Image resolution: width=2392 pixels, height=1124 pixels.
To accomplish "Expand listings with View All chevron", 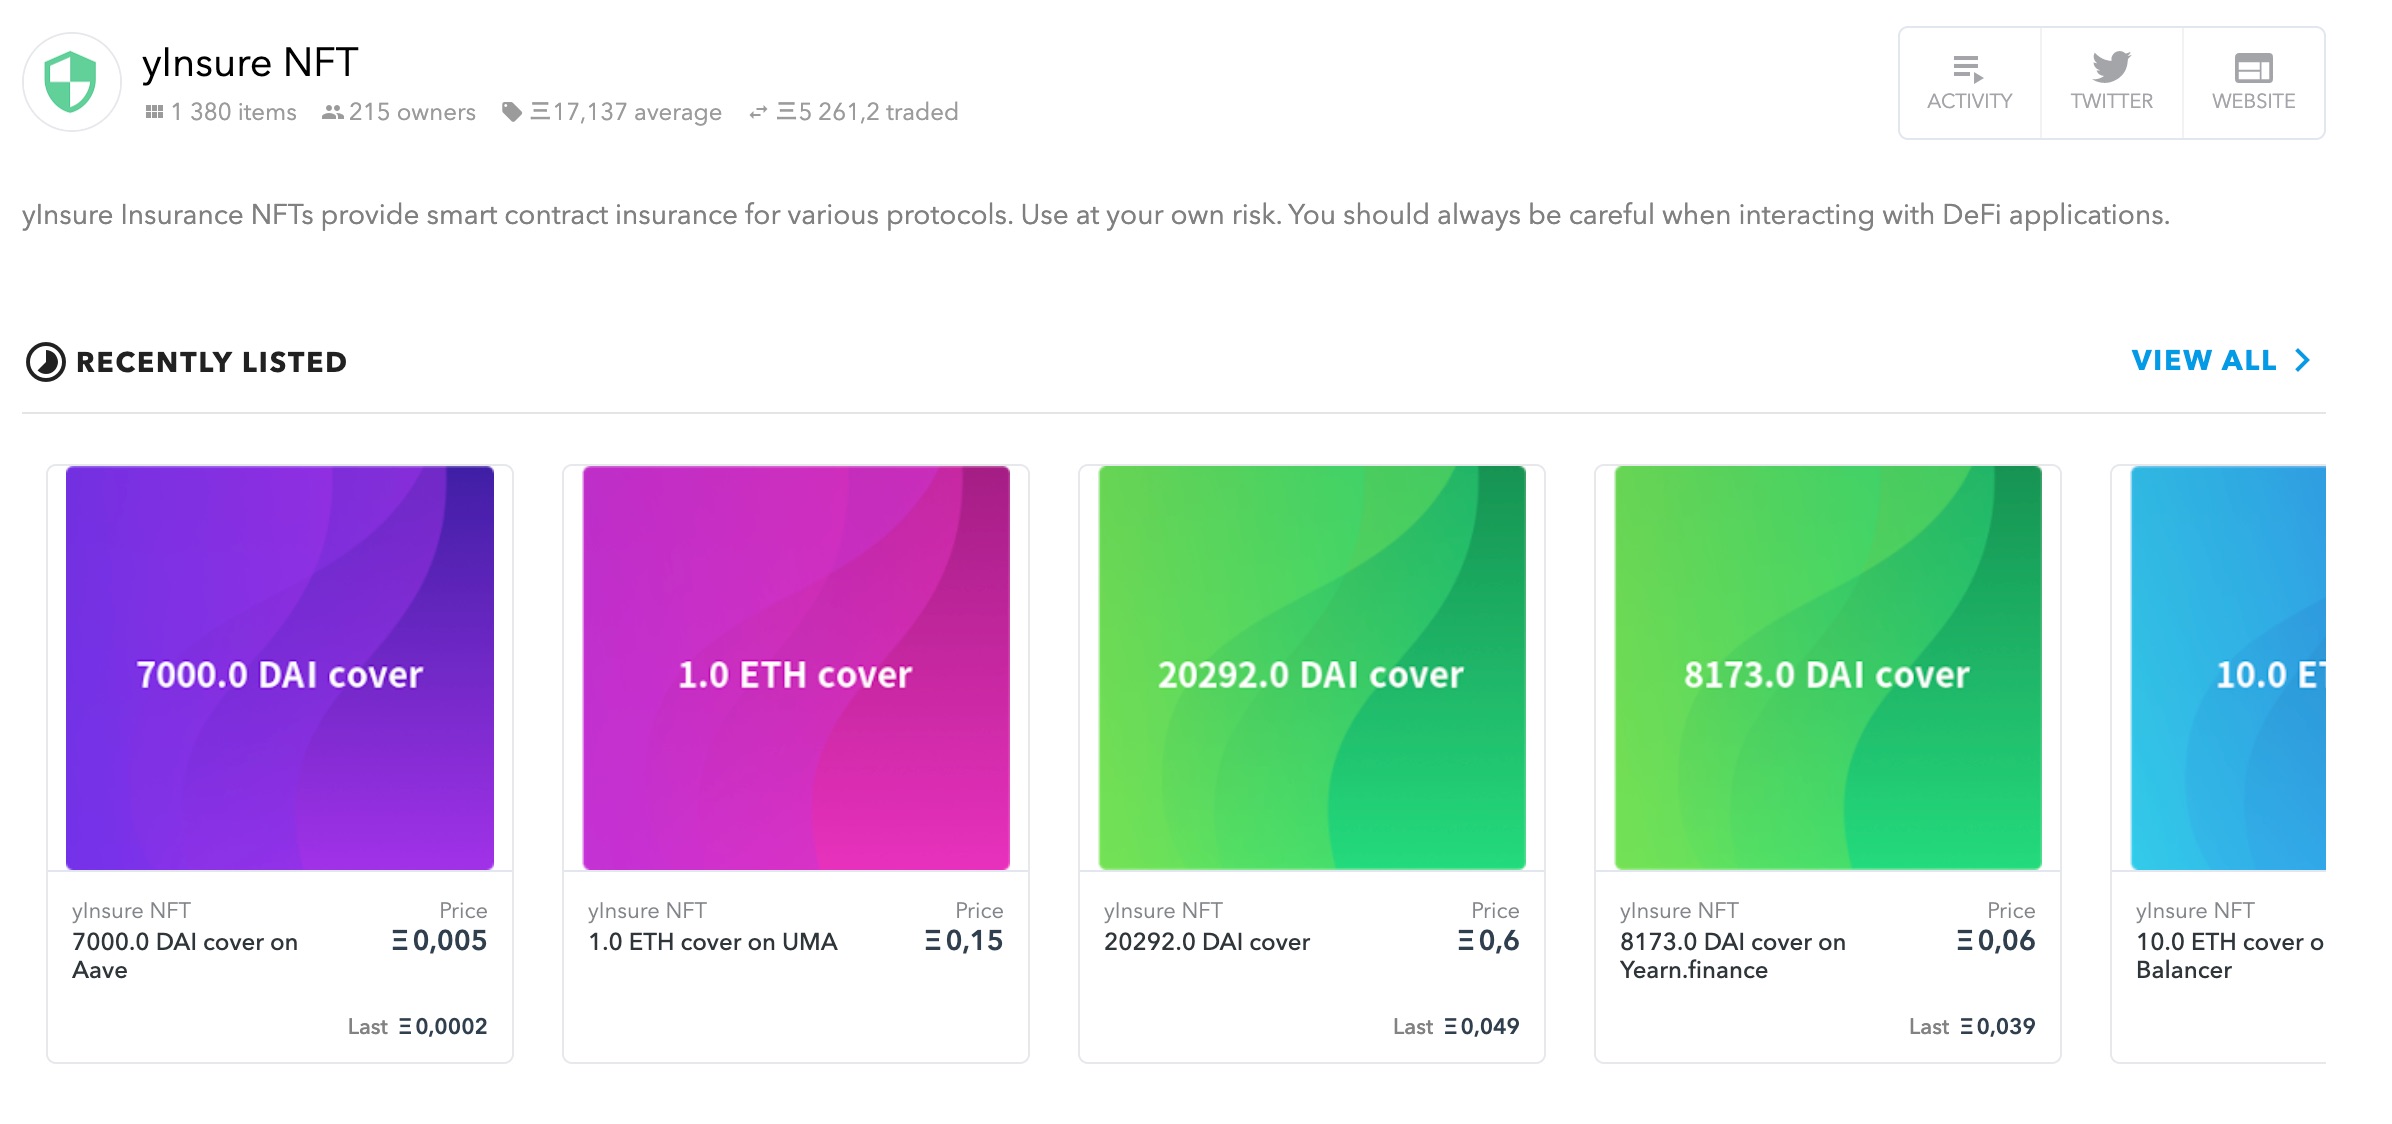I will 2303,360.
